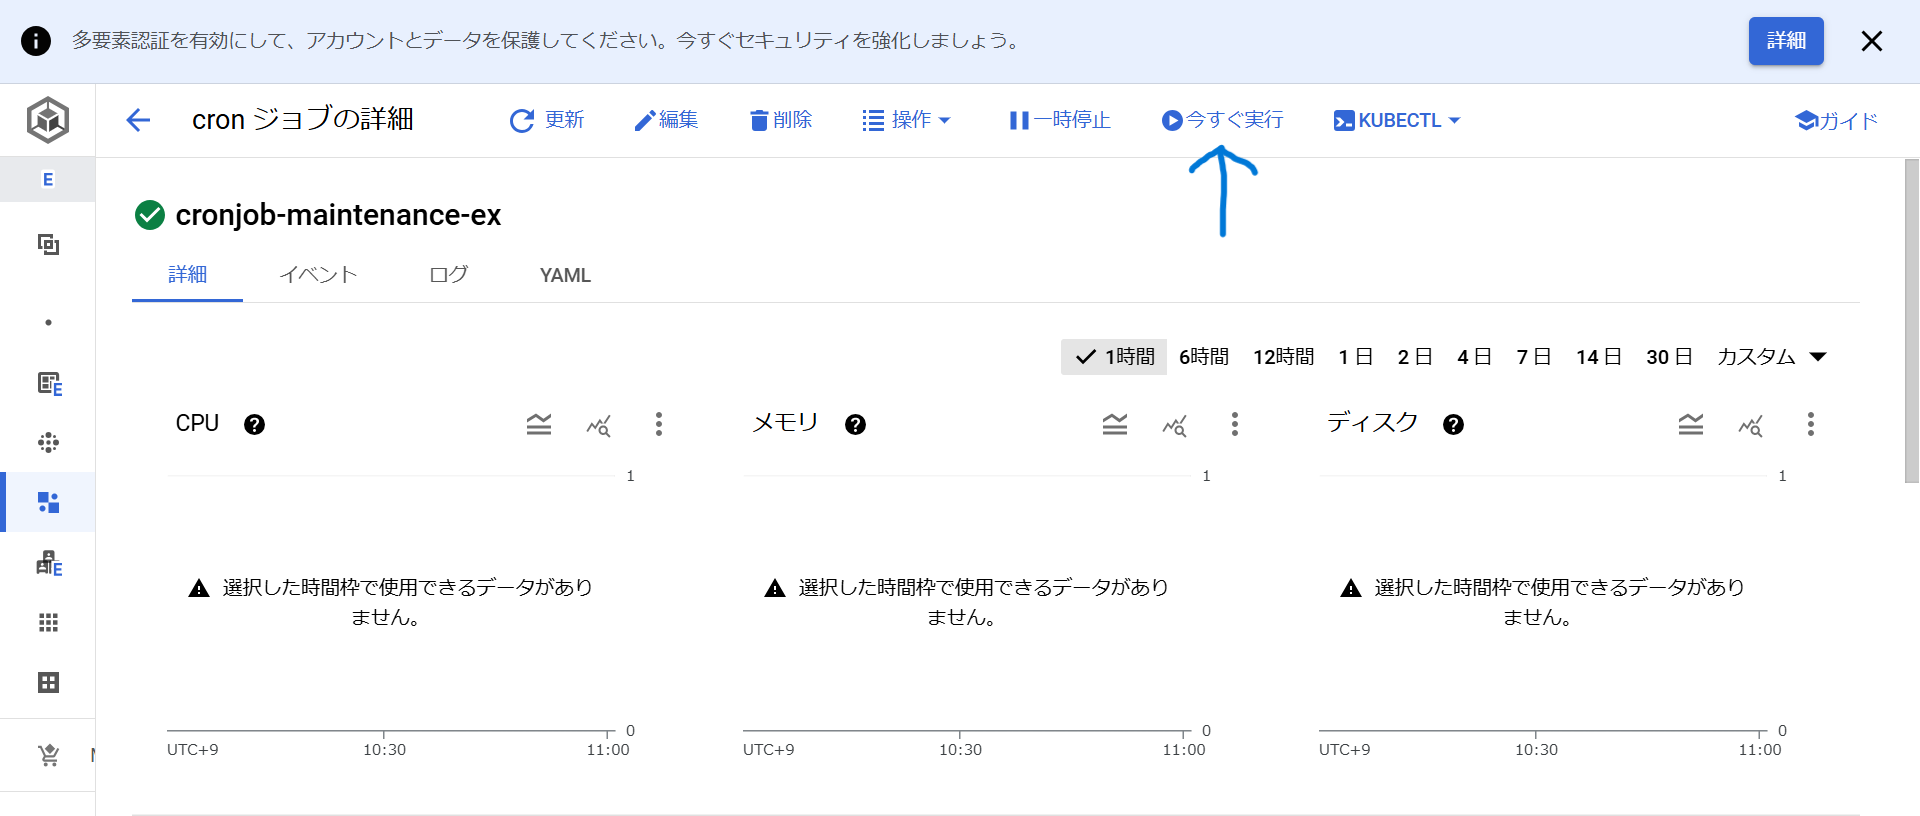
Task: Open the four-square table sidebar icon
Action: 48,683
